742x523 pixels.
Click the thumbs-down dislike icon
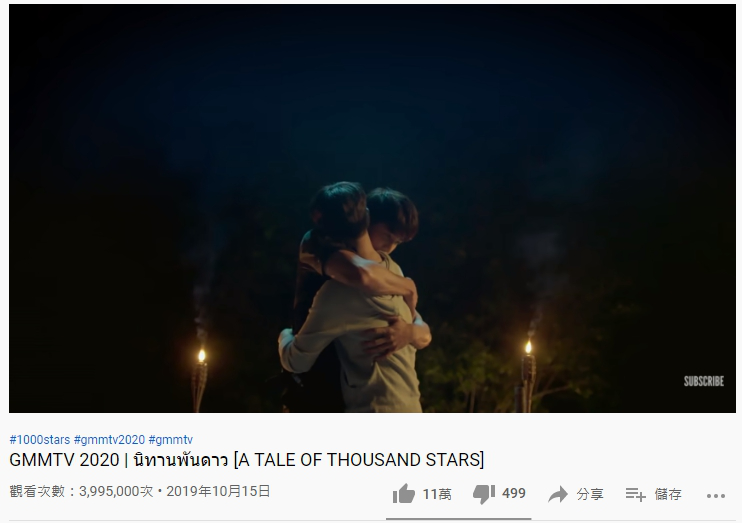(484, 494)
